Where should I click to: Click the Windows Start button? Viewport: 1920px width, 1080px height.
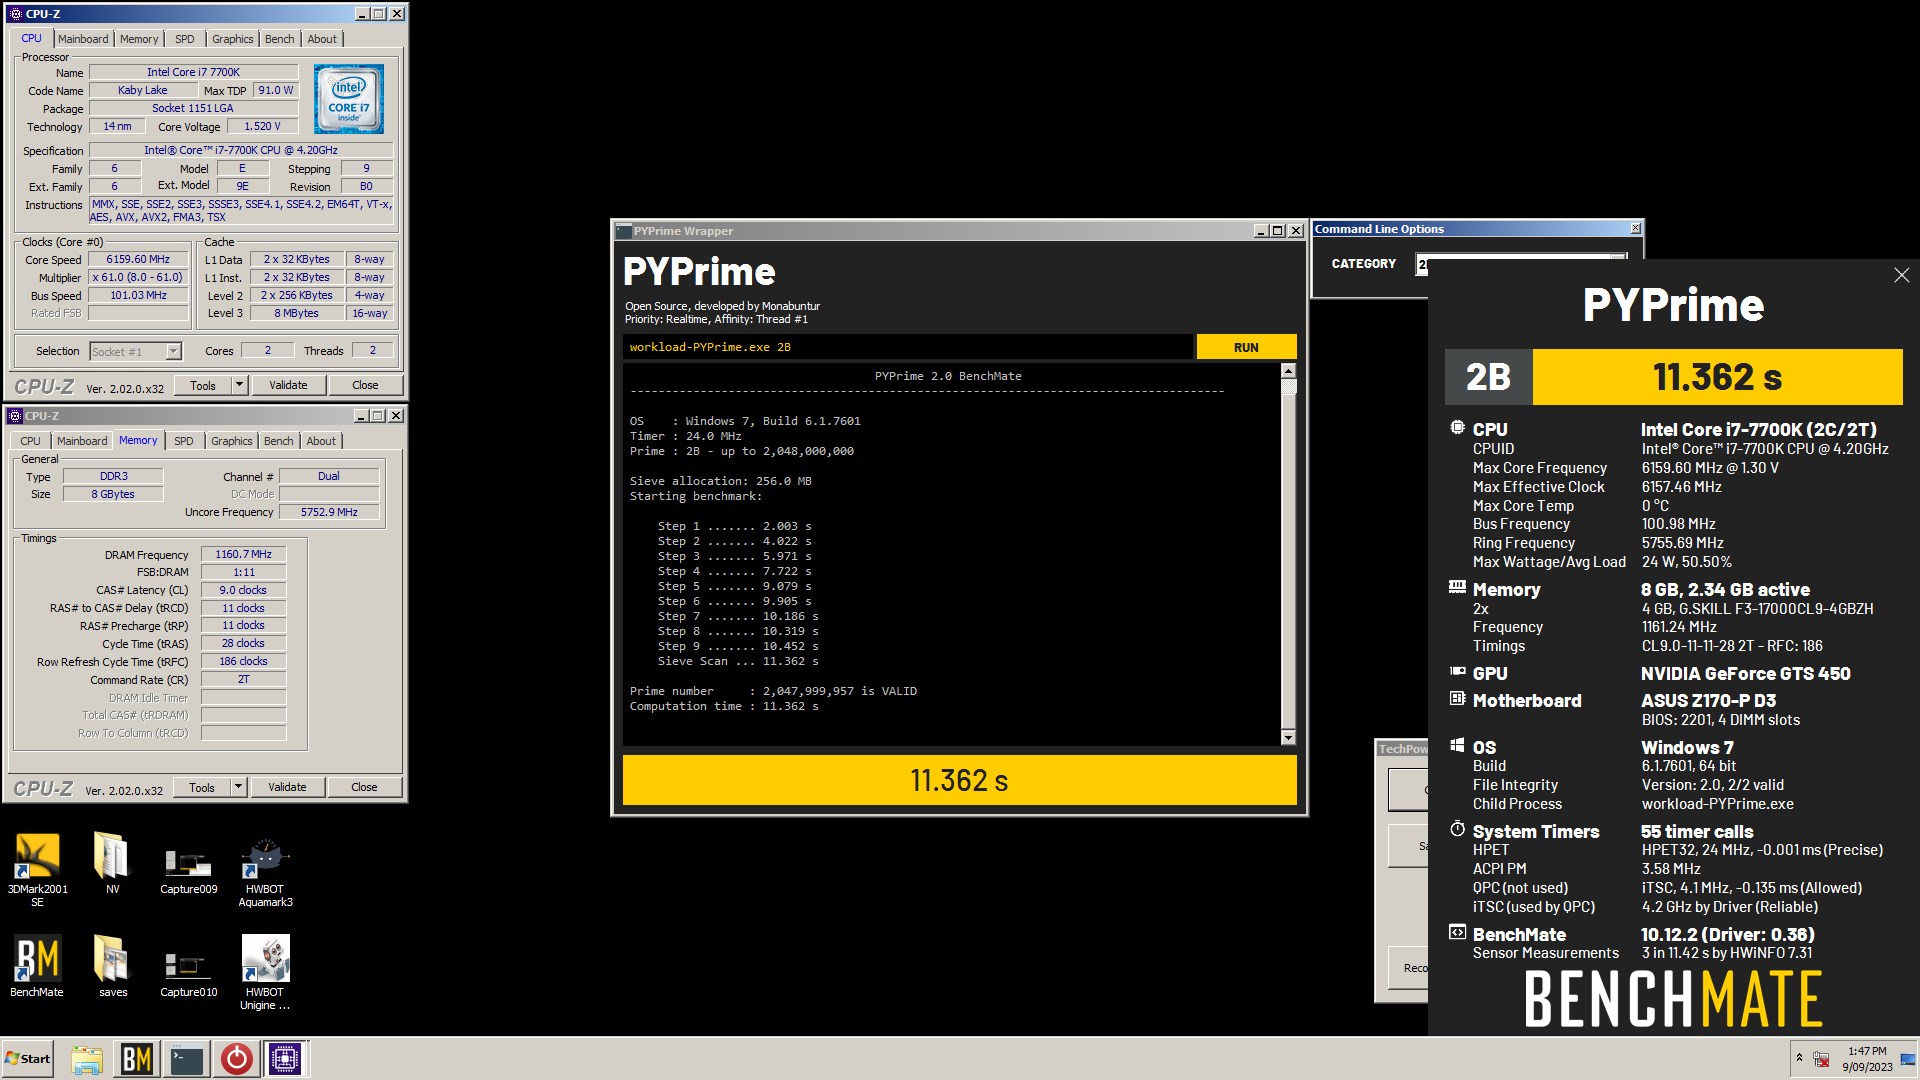point(28,1059)
